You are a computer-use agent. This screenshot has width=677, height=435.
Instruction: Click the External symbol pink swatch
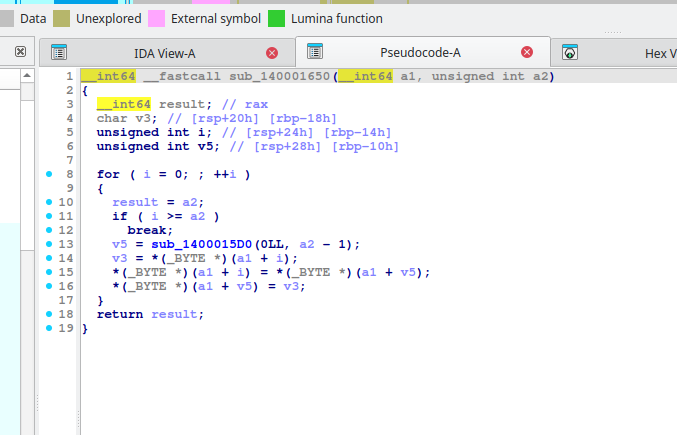156,19
